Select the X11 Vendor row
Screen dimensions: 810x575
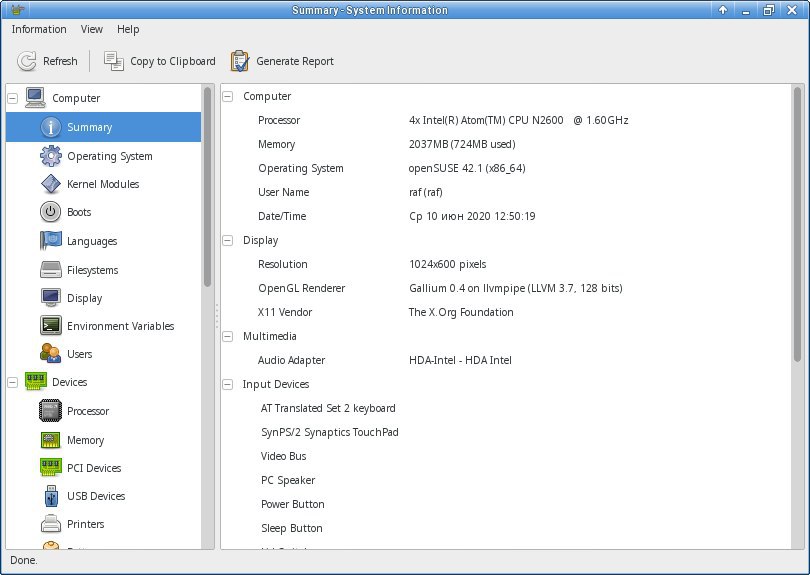tap(506, 313)
